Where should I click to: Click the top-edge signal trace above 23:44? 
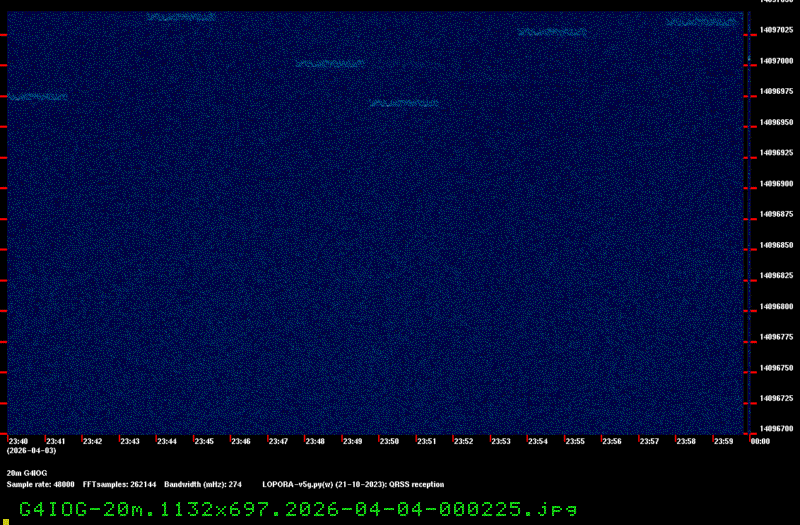[x=181, y=17]
